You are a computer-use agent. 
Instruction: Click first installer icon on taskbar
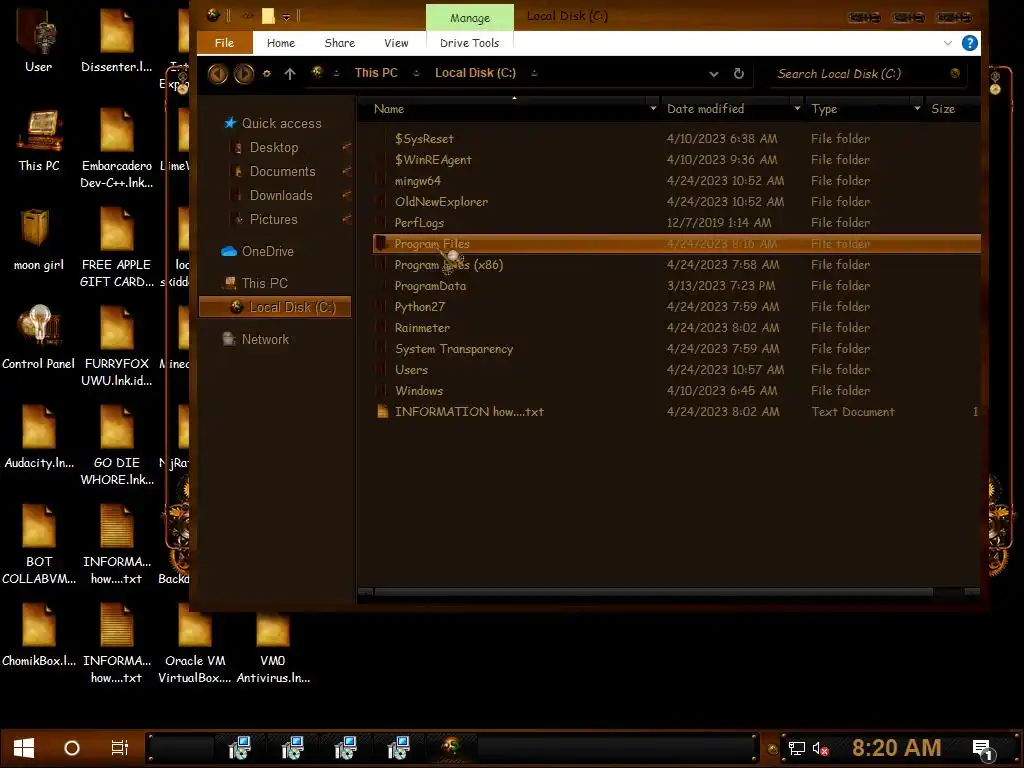coord(240,748)
